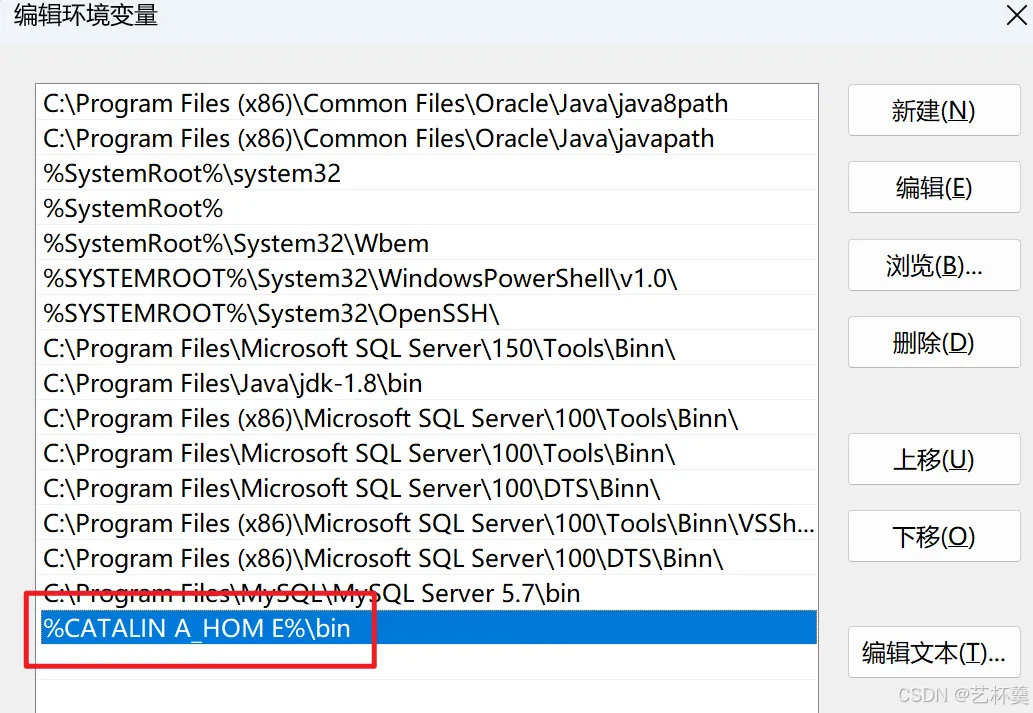
Task: Delete entry with the 删除(D) button
Action: click(934, 342)
